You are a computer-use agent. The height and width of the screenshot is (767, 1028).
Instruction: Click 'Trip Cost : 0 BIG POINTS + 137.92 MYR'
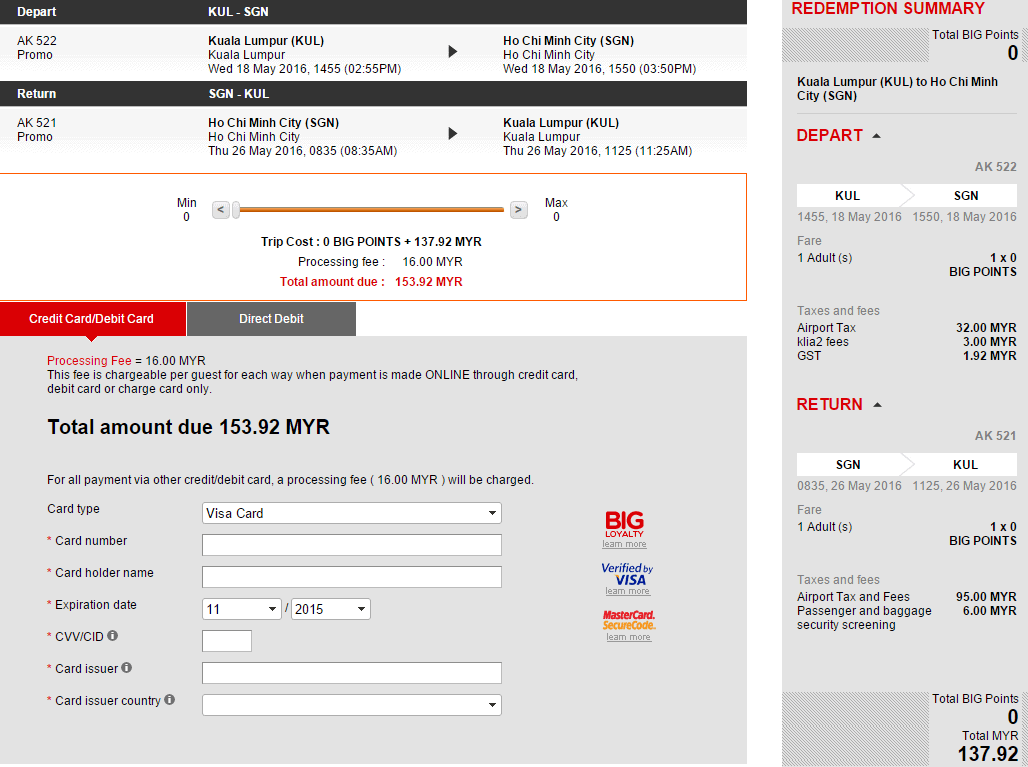[371, 242]
